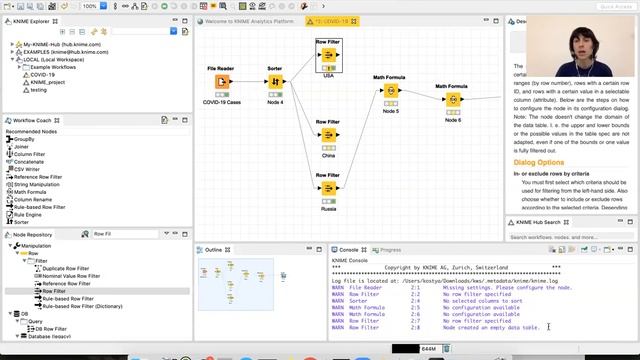The height and width of the screenshot is (360, 640).
Task: Click the New workflow toolbar icon
Action: [x=7, y=6]
